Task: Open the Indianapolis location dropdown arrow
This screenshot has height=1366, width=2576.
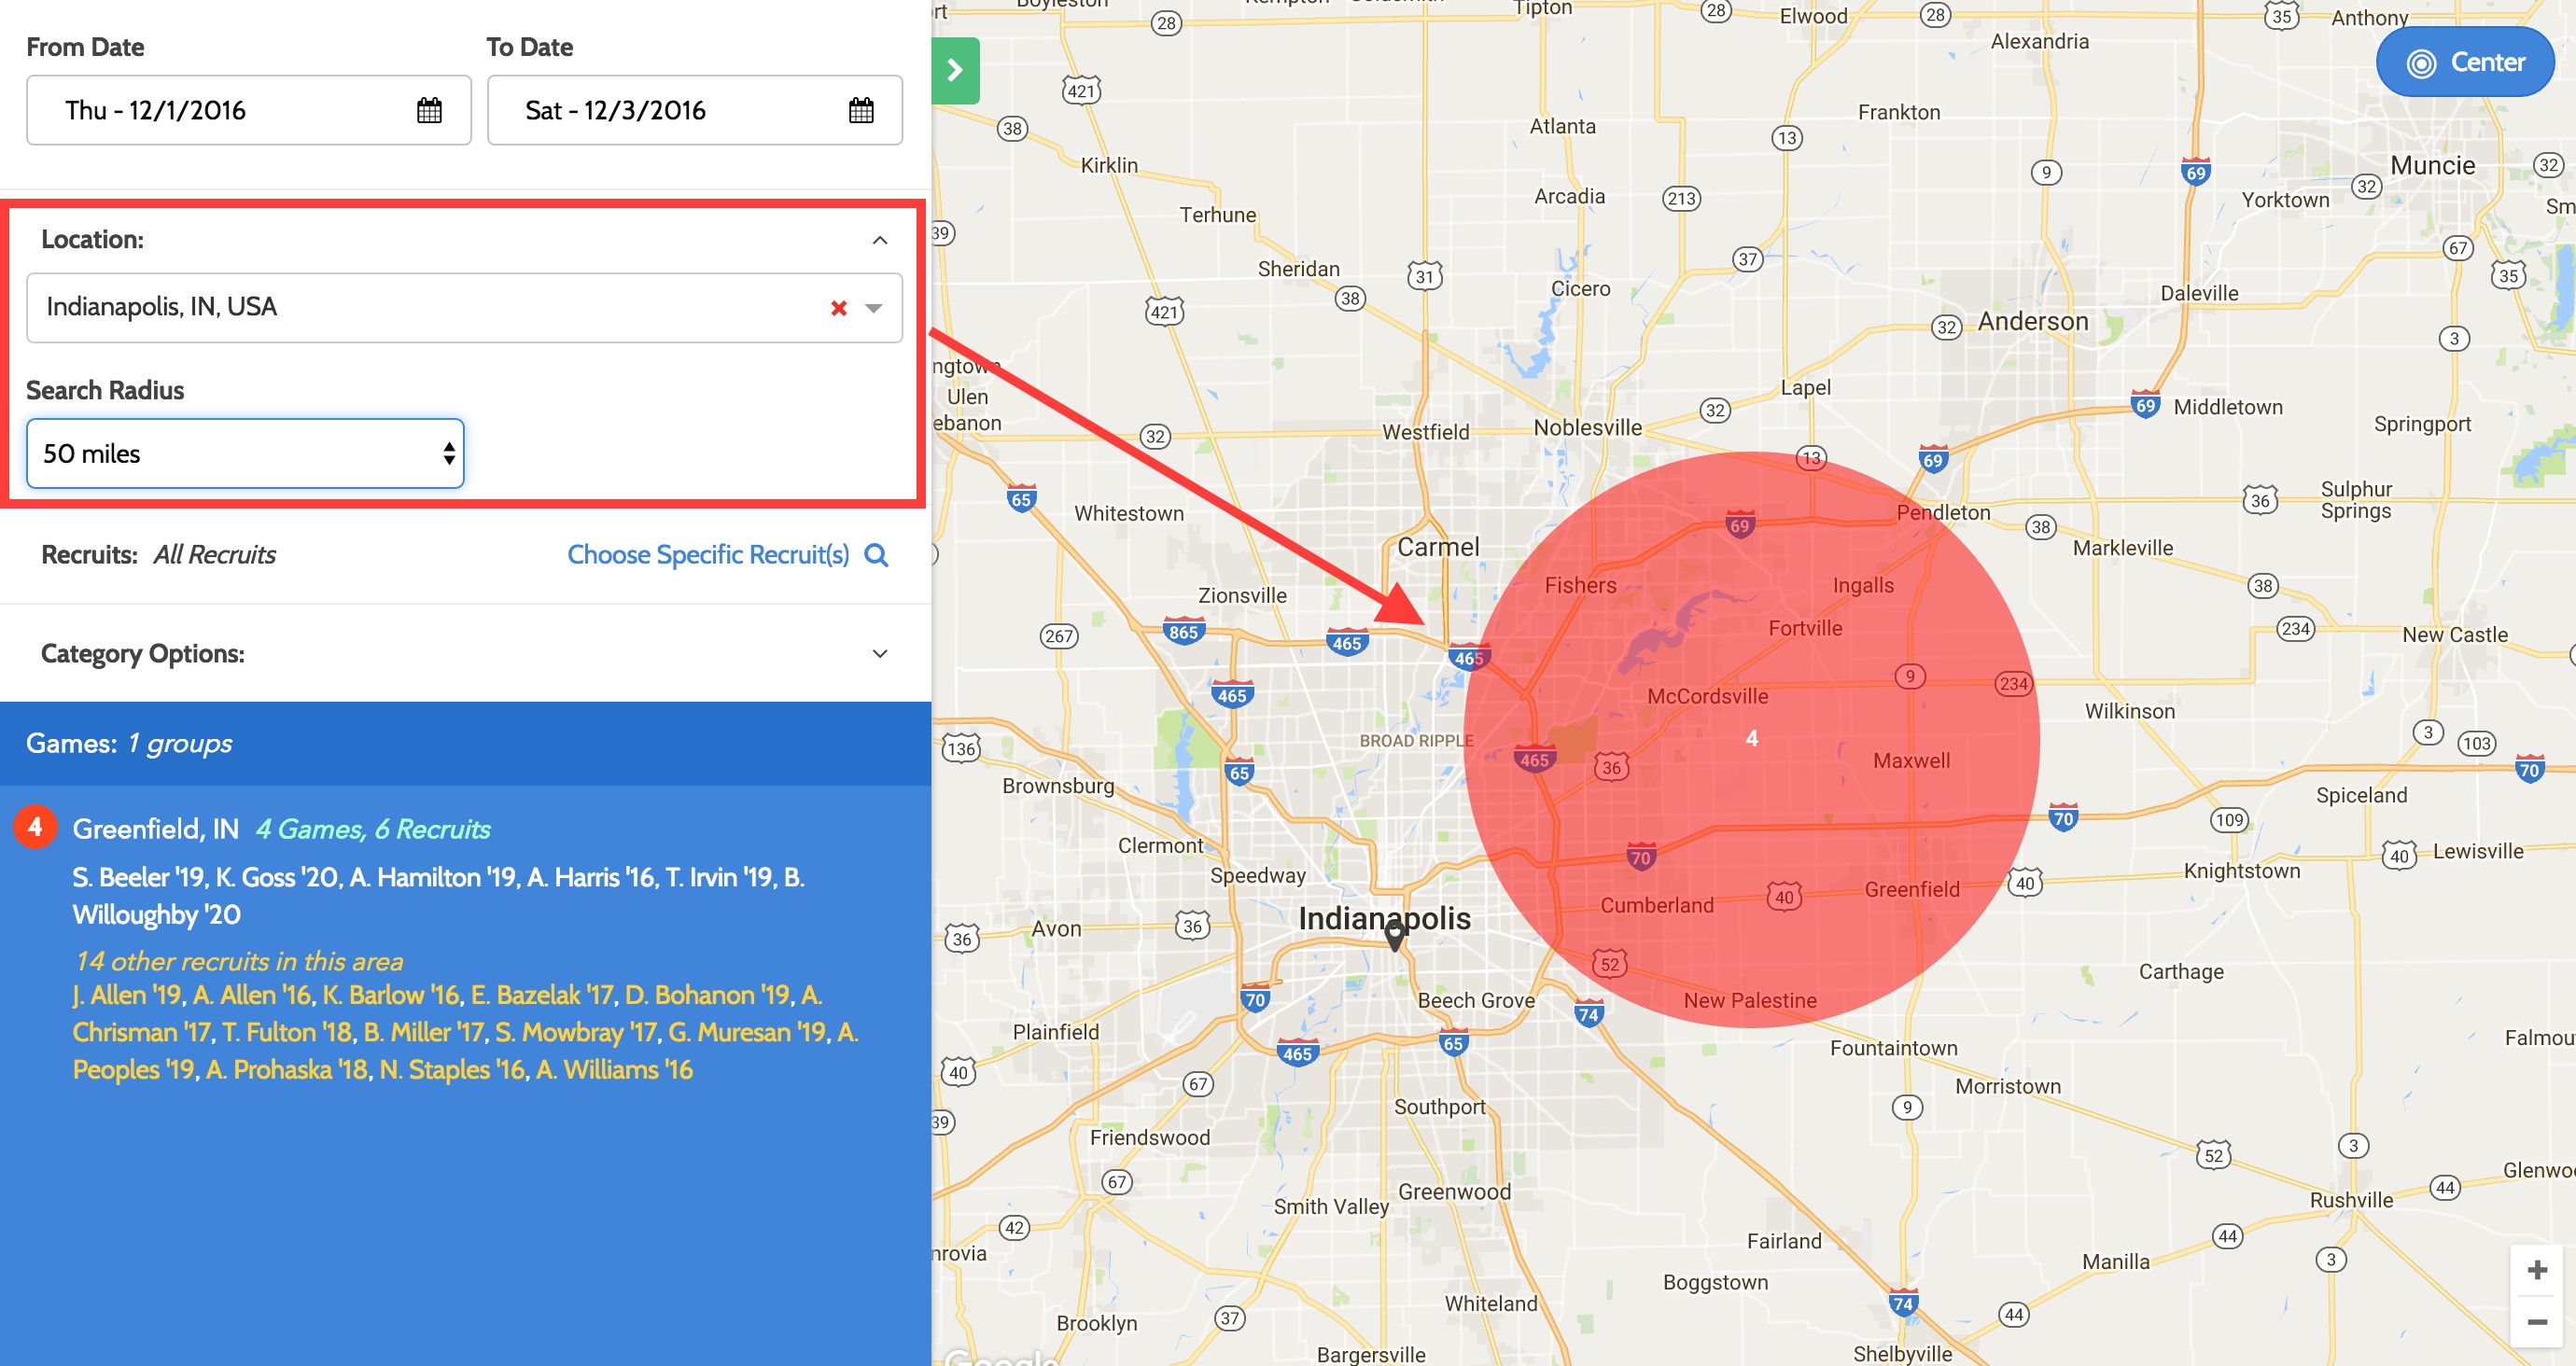Action: pos(874,308)
